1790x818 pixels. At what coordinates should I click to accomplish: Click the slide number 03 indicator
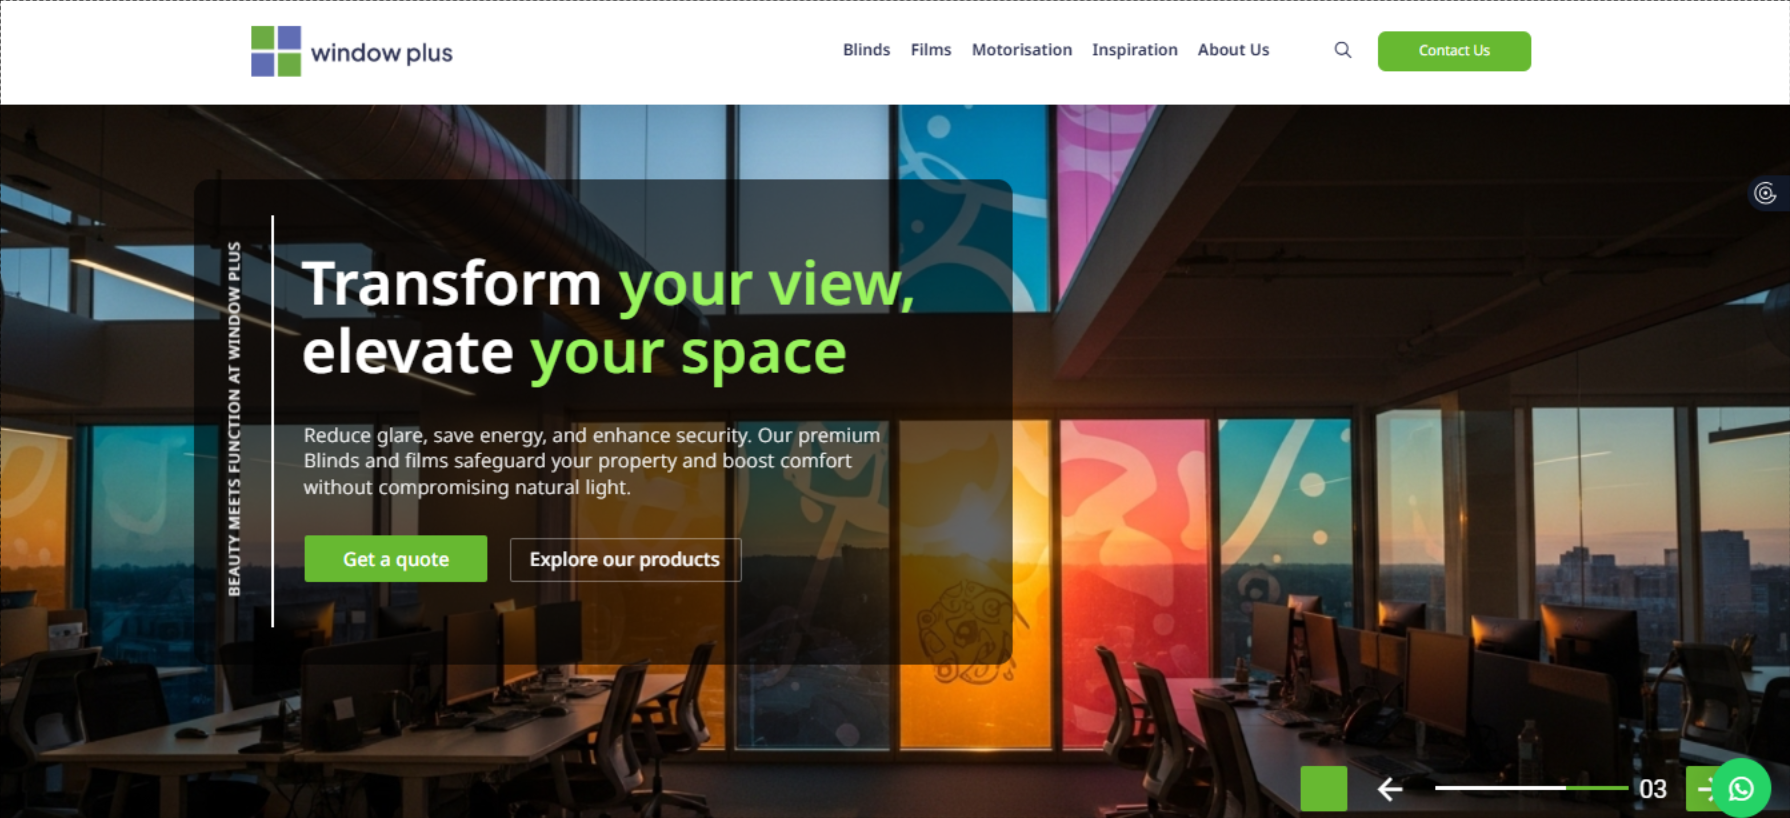(1653, 789)
